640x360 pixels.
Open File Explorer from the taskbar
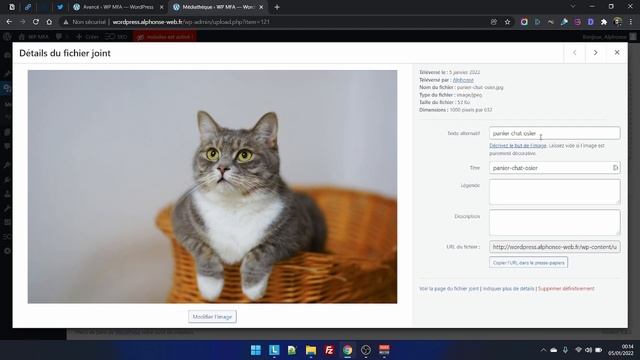pos(311,350)
